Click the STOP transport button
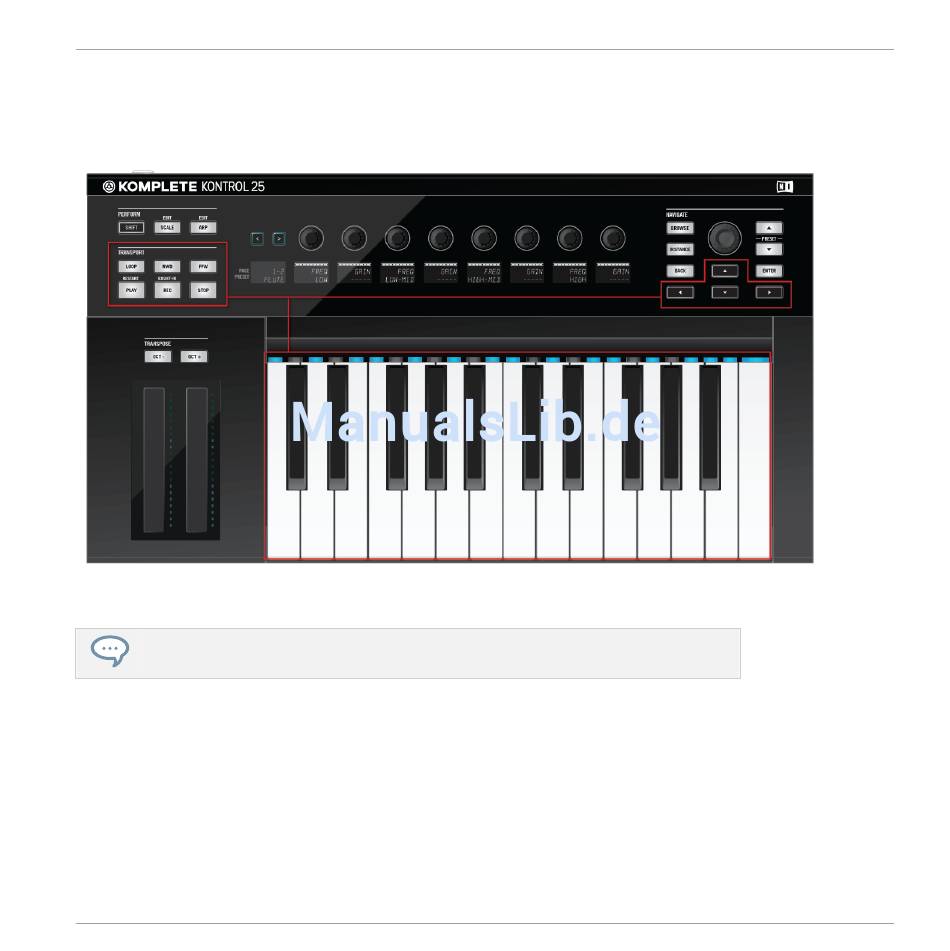Viewport: 950px width, 951px height. pyautogui.click(x=203, y=290)
